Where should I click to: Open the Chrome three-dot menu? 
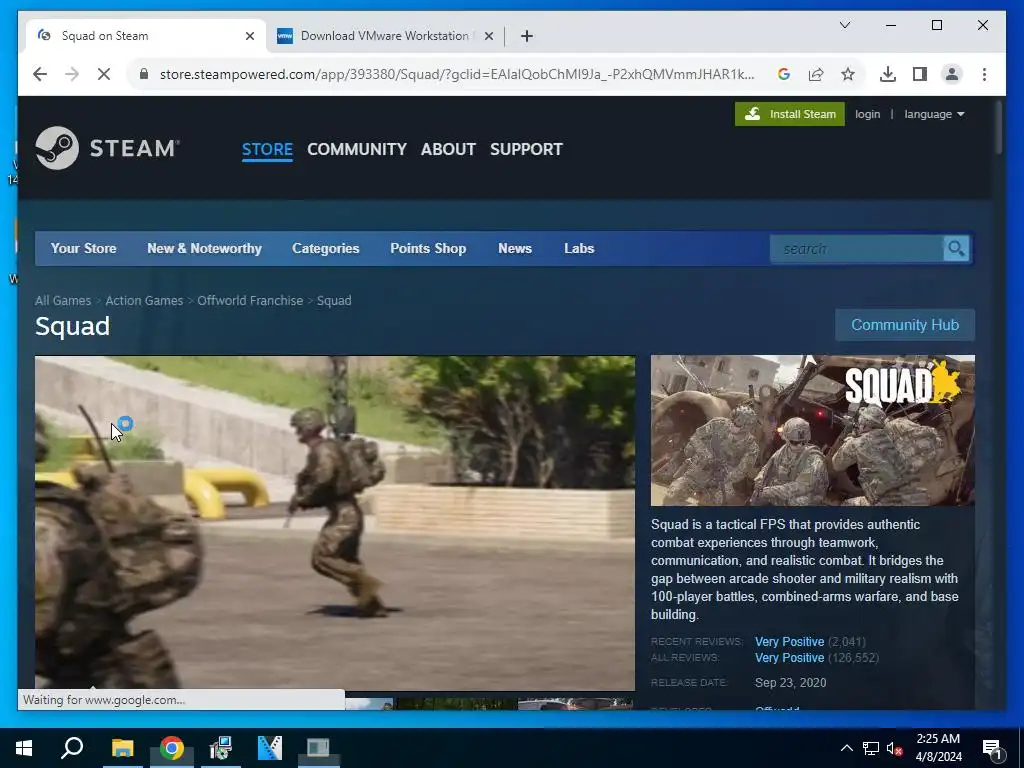coord(984,74)
